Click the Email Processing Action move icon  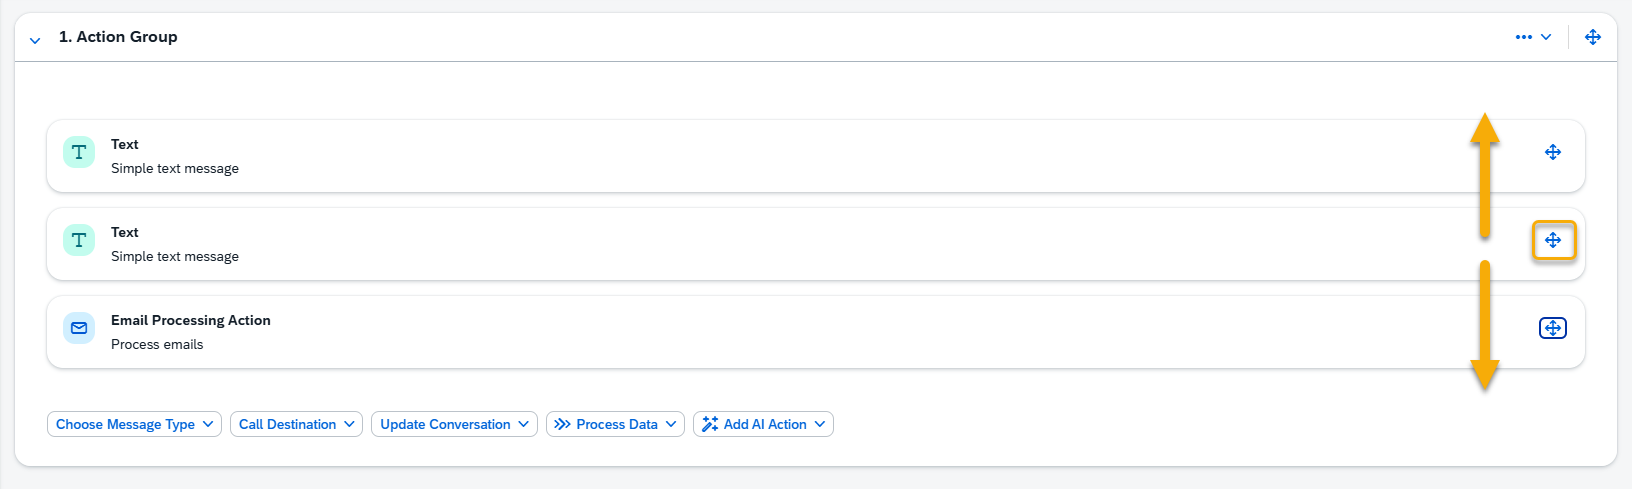tap(1553, 328)
